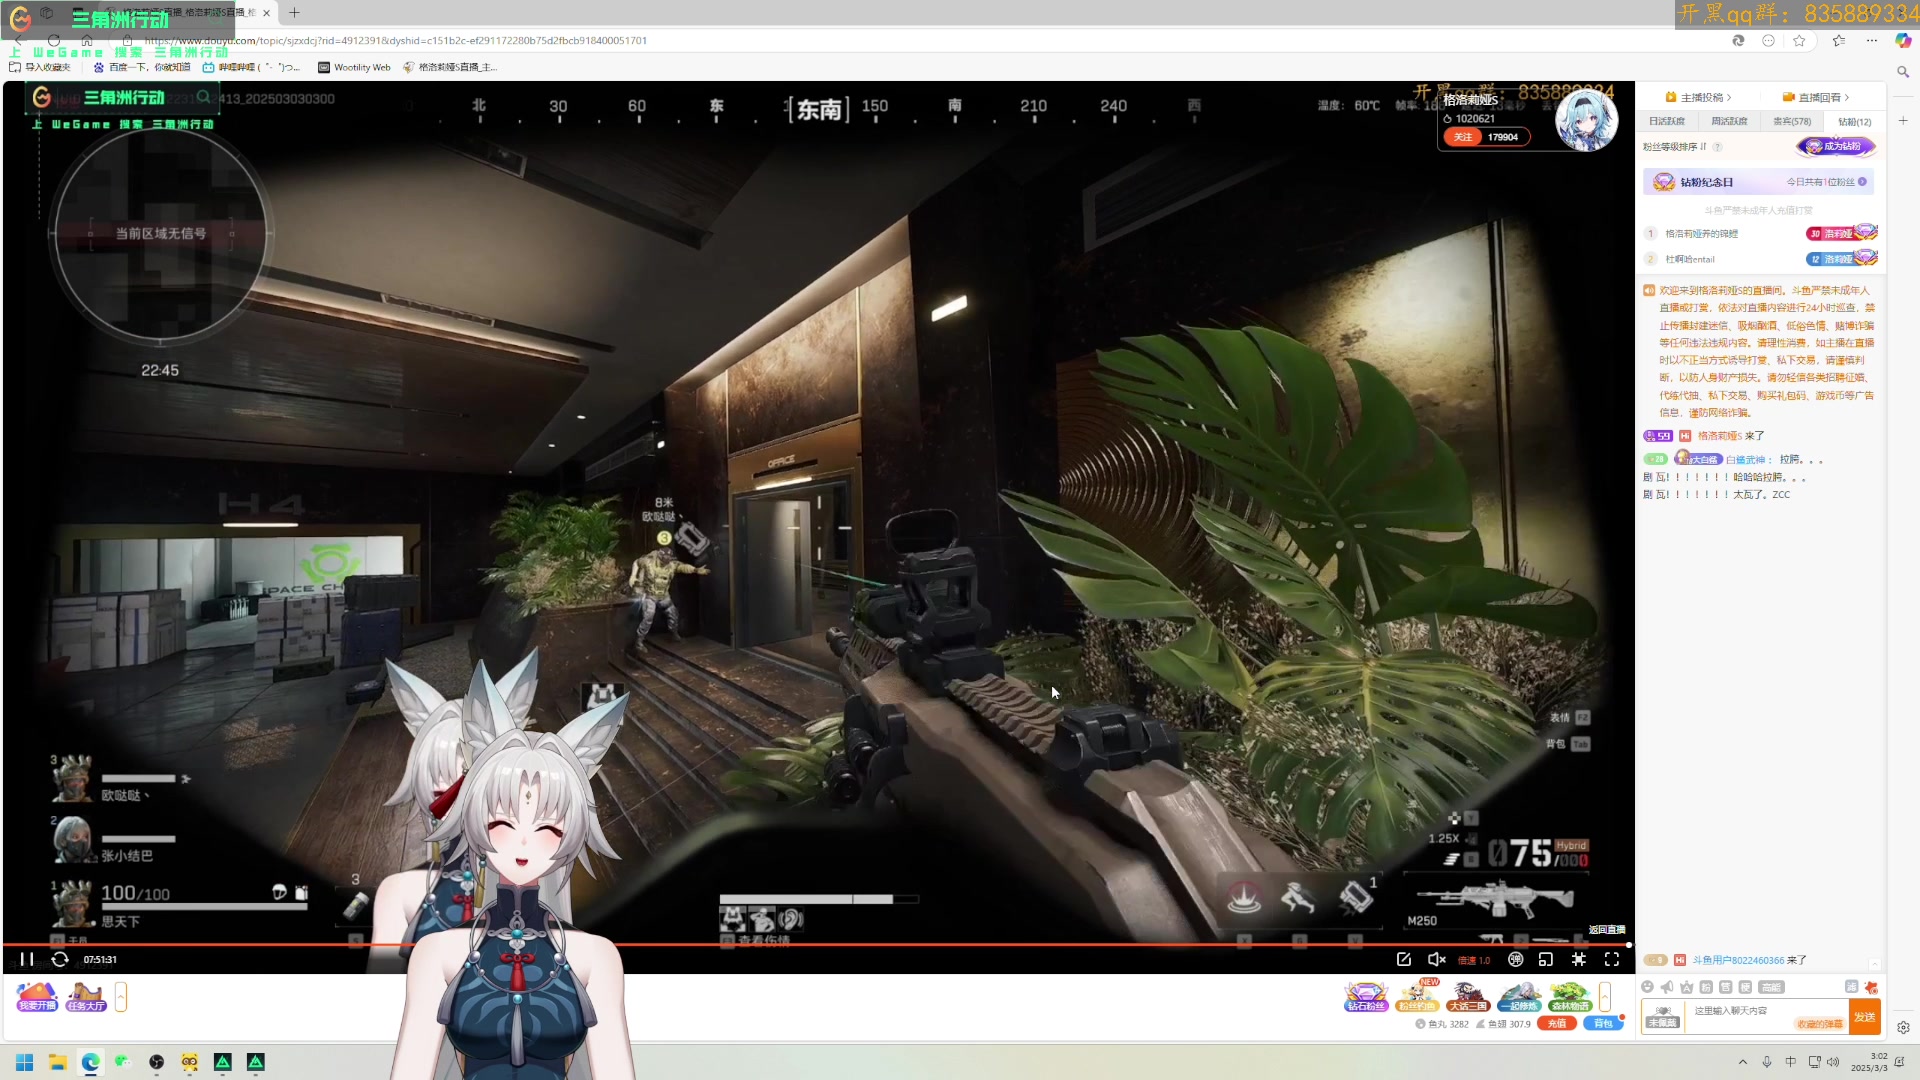
Task: Click the megaphone broadcast icon in chat toolbar
Action: coord(1667,987)
